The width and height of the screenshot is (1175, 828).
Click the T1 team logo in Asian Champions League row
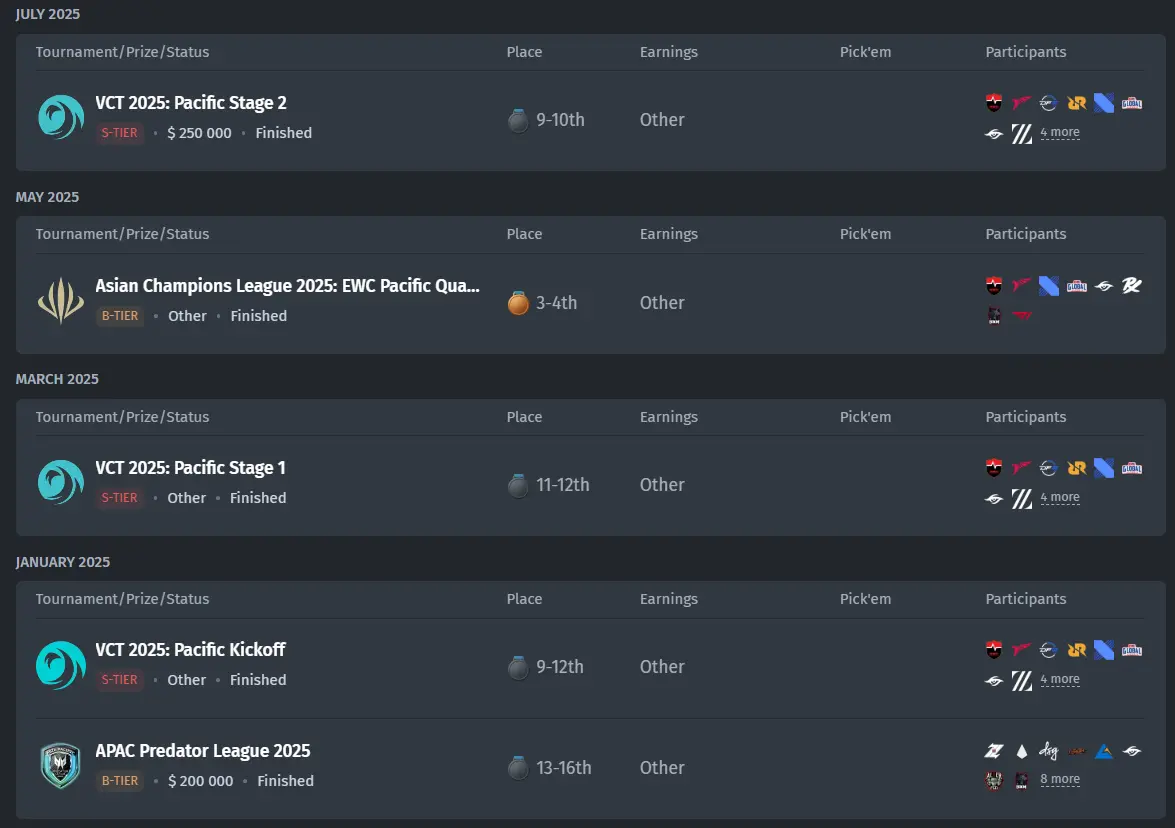tap(1021, 316)
